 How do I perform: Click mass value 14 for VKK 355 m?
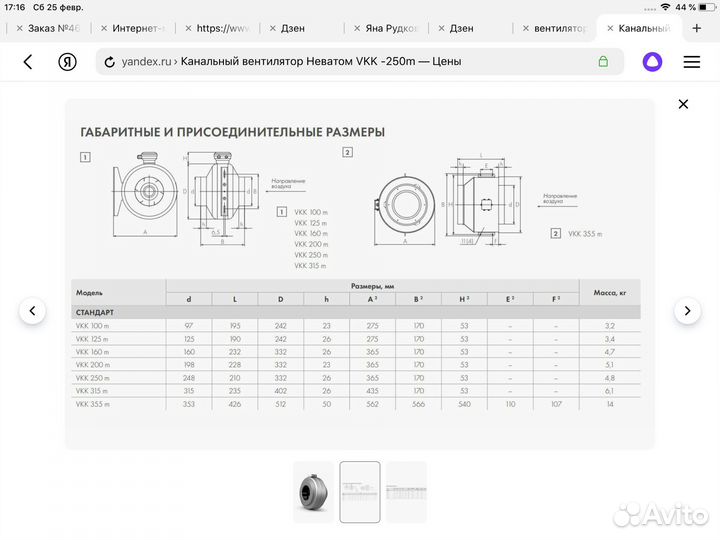(x=610, y=404)
